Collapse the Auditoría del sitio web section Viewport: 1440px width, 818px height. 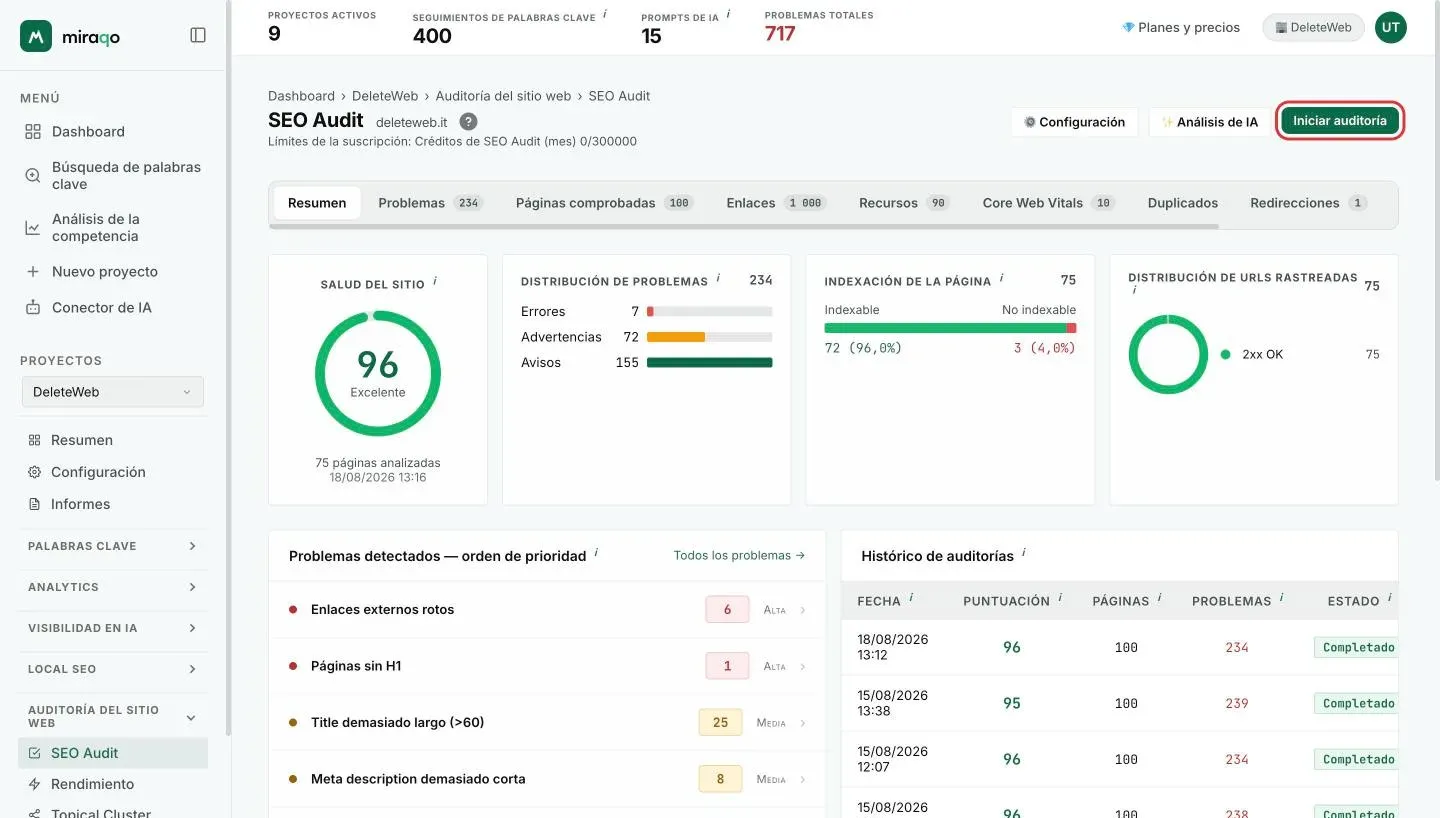113,716
